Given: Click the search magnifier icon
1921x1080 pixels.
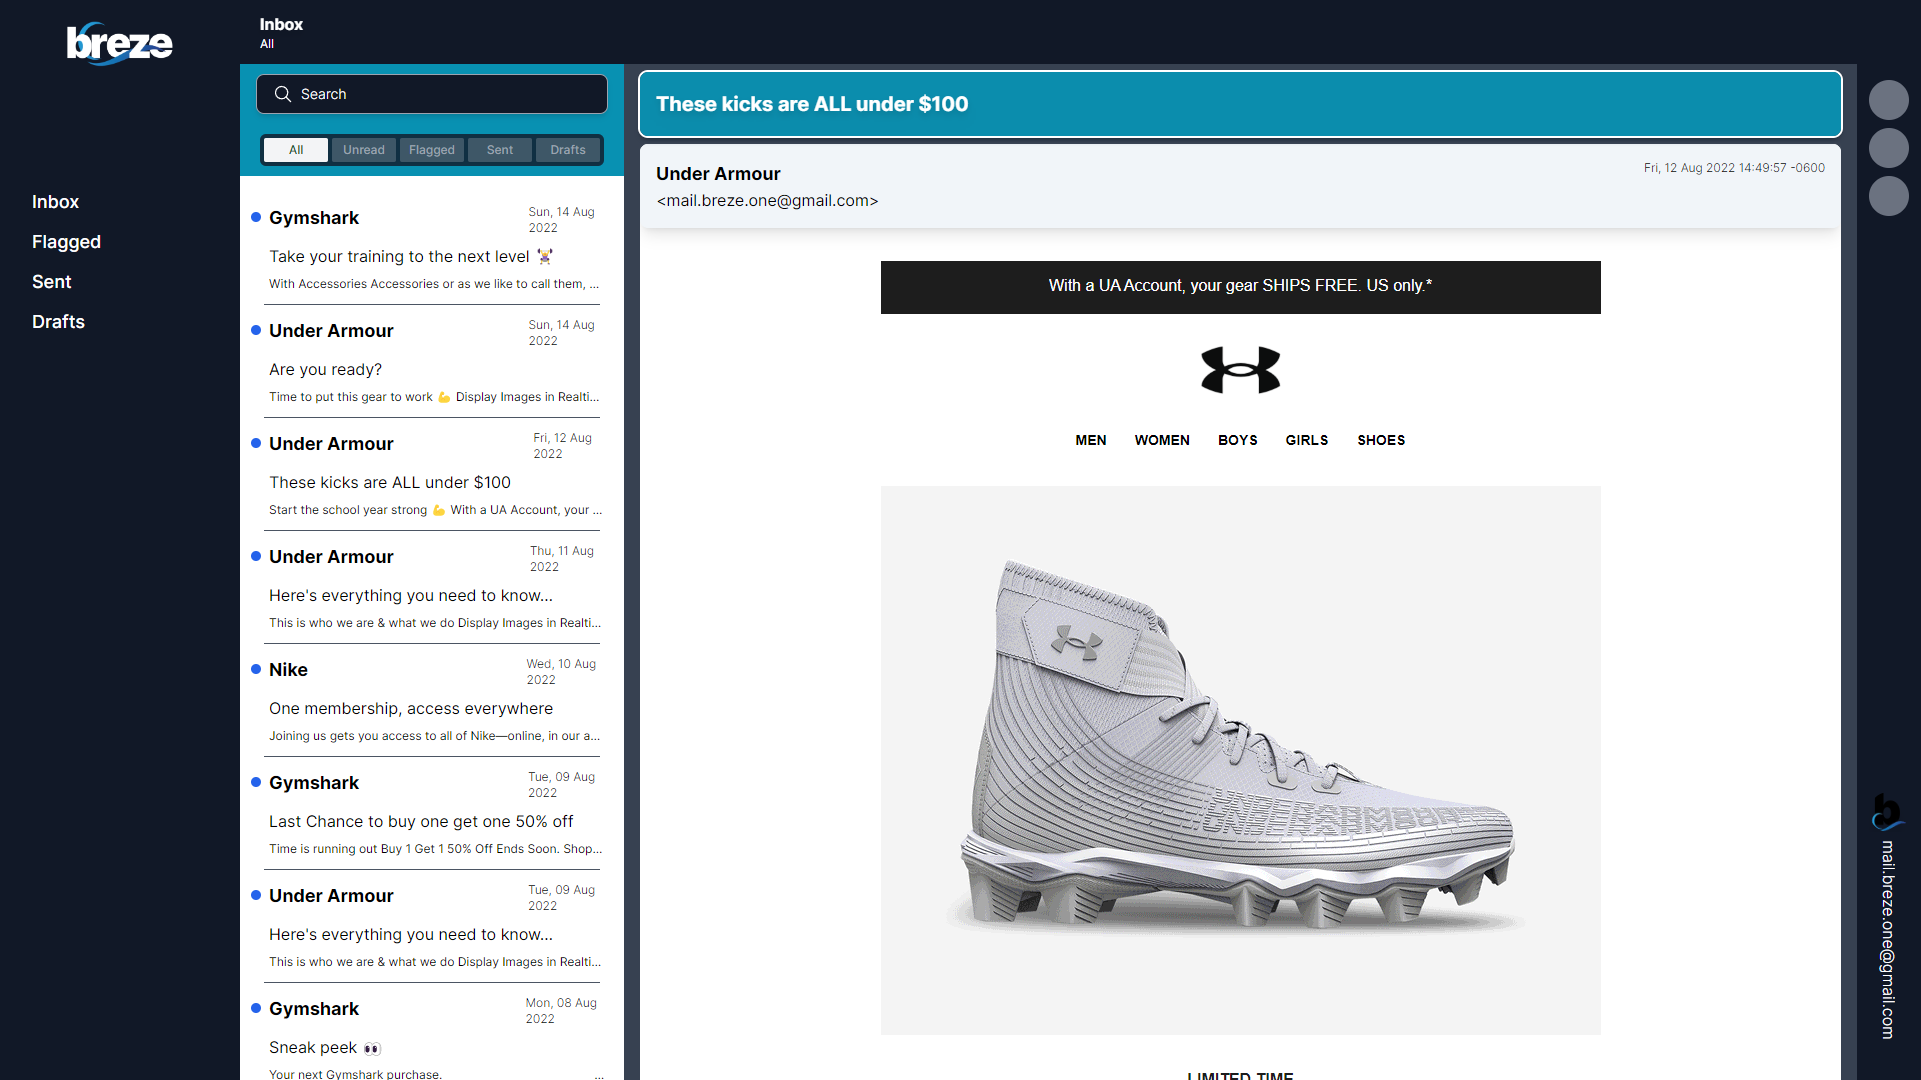Looking at the screenshot, I should point(283,94).
